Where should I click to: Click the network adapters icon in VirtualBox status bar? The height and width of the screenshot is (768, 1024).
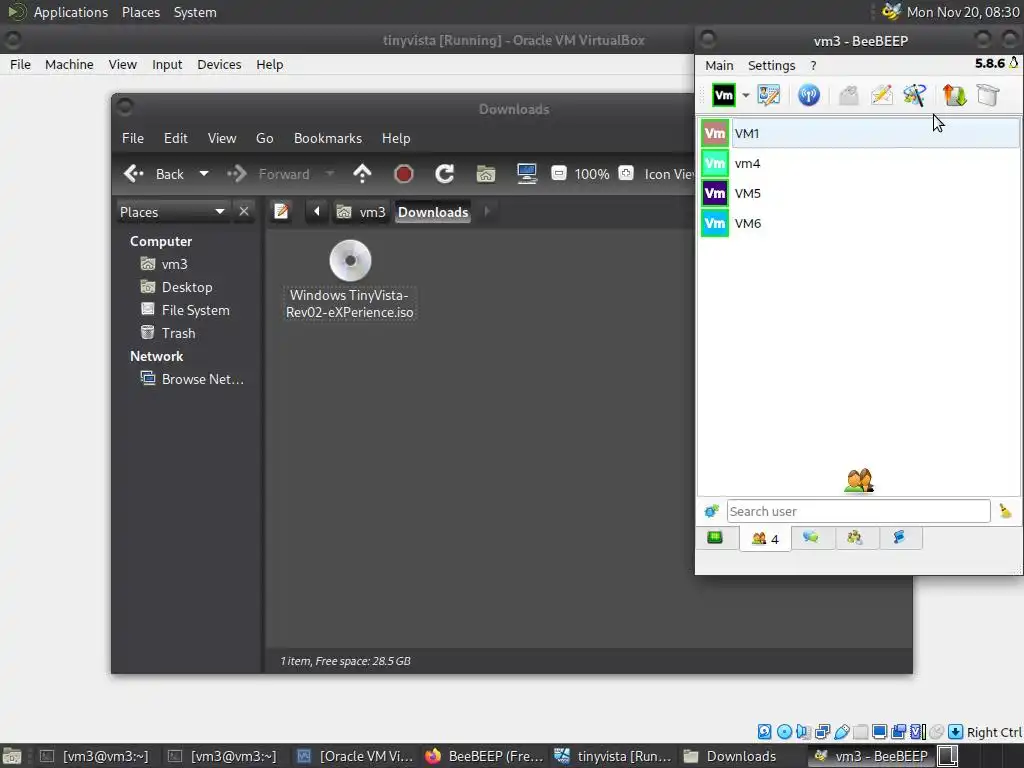point(823,732)
